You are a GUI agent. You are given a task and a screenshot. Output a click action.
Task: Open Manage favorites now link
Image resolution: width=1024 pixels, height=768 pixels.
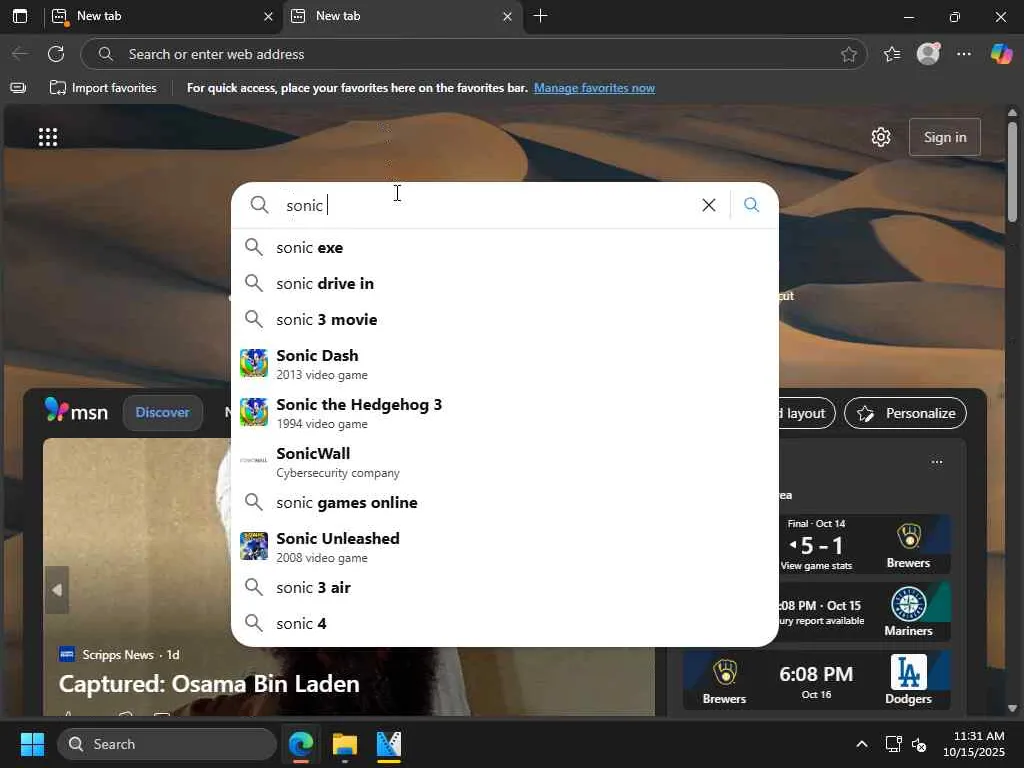[594, 88]
